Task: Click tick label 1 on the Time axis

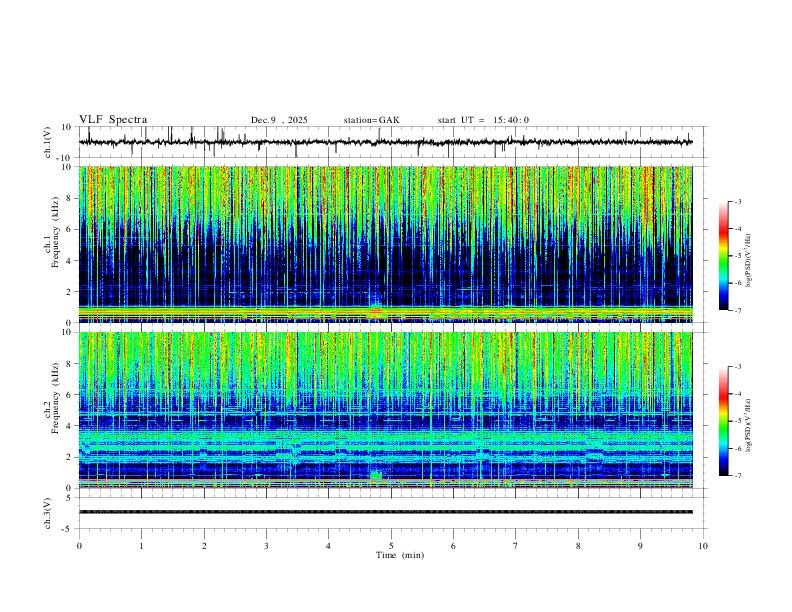Action: tap(141, 546)
